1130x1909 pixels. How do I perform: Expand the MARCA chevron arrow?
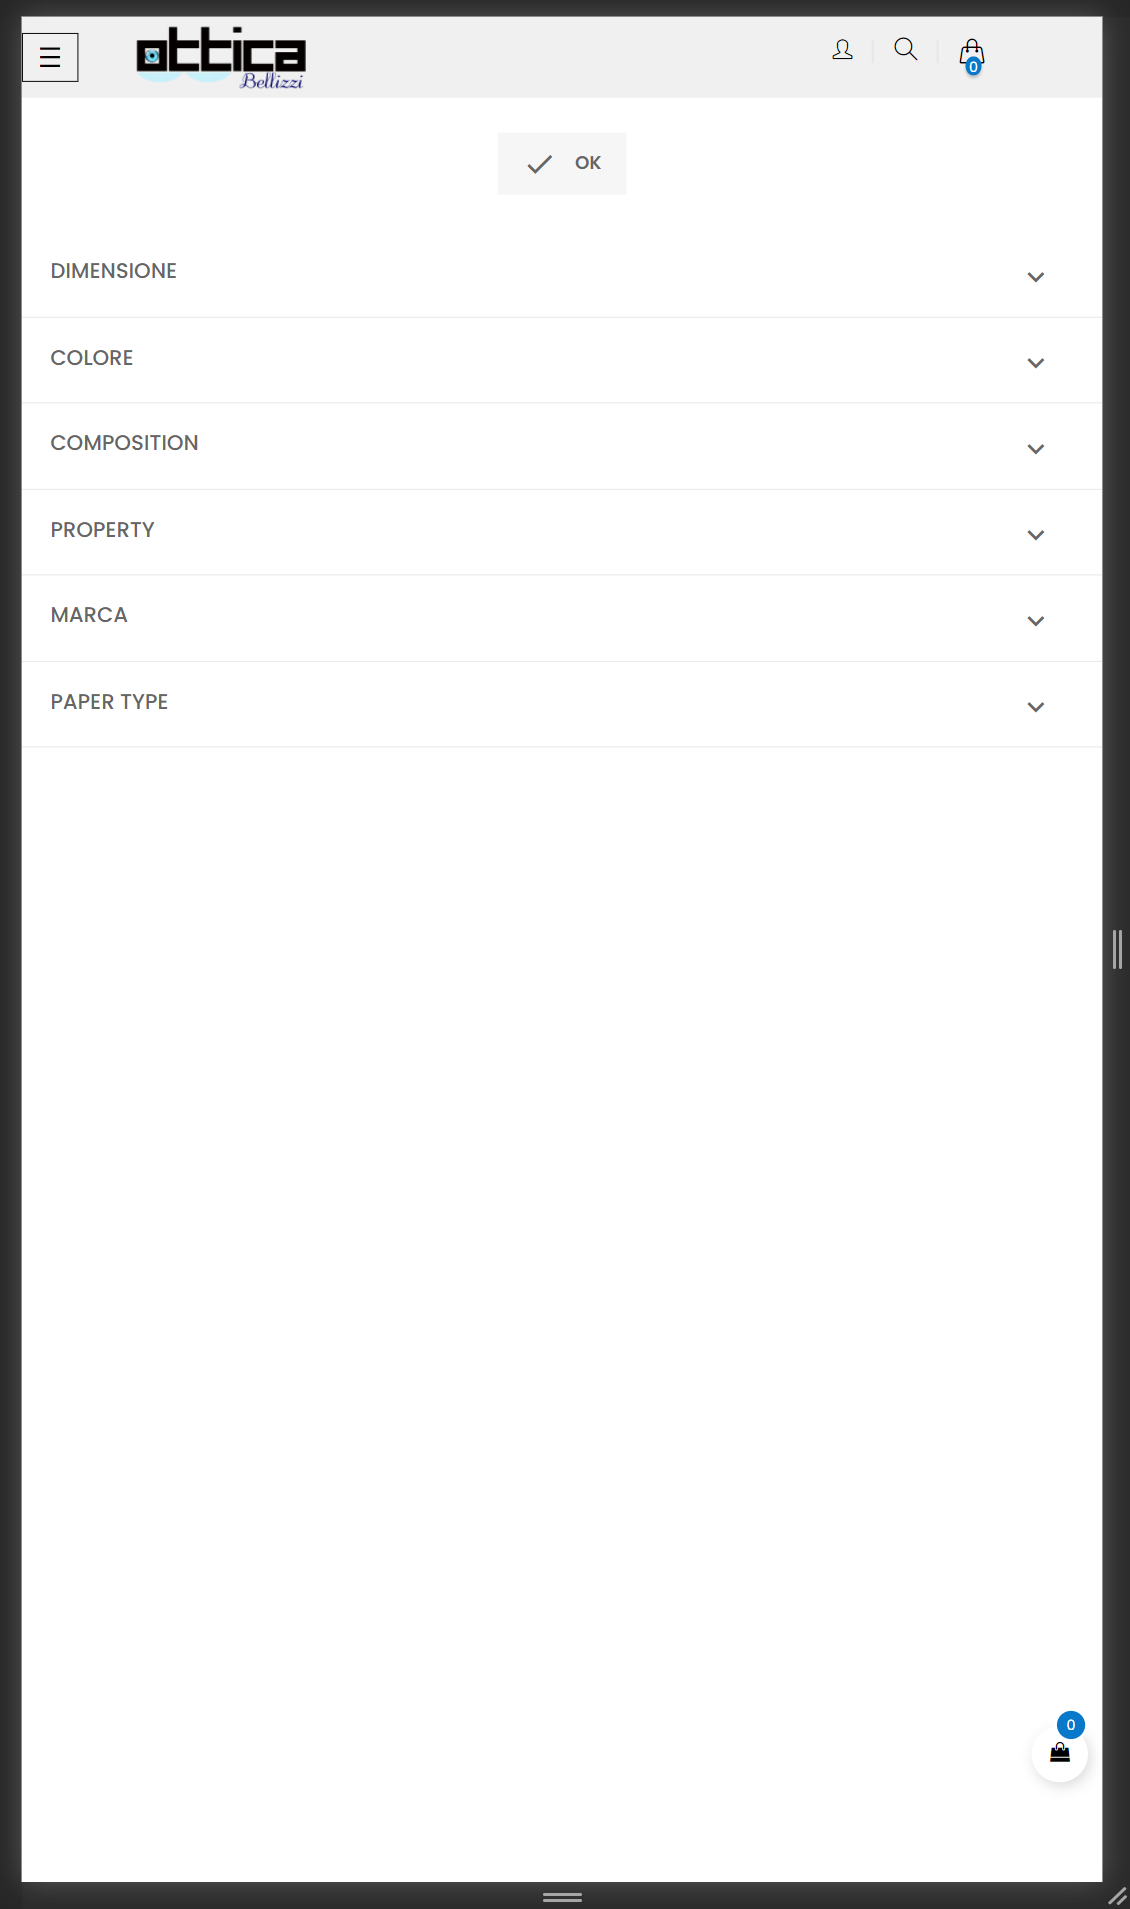[x=1035, y=621]
